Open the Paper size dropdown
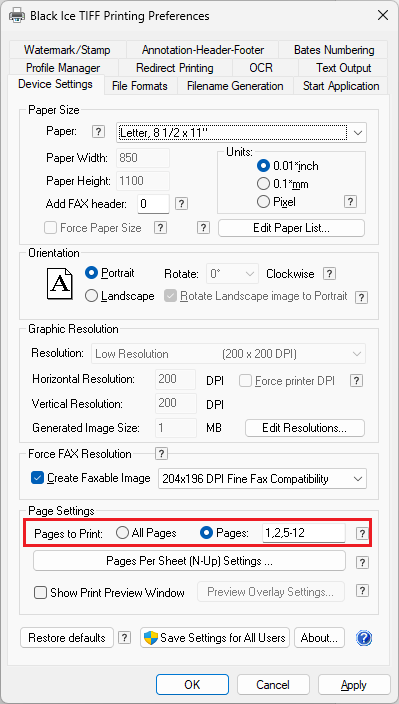This screenshot has height=704, width=399. click(x=241, y=133)
